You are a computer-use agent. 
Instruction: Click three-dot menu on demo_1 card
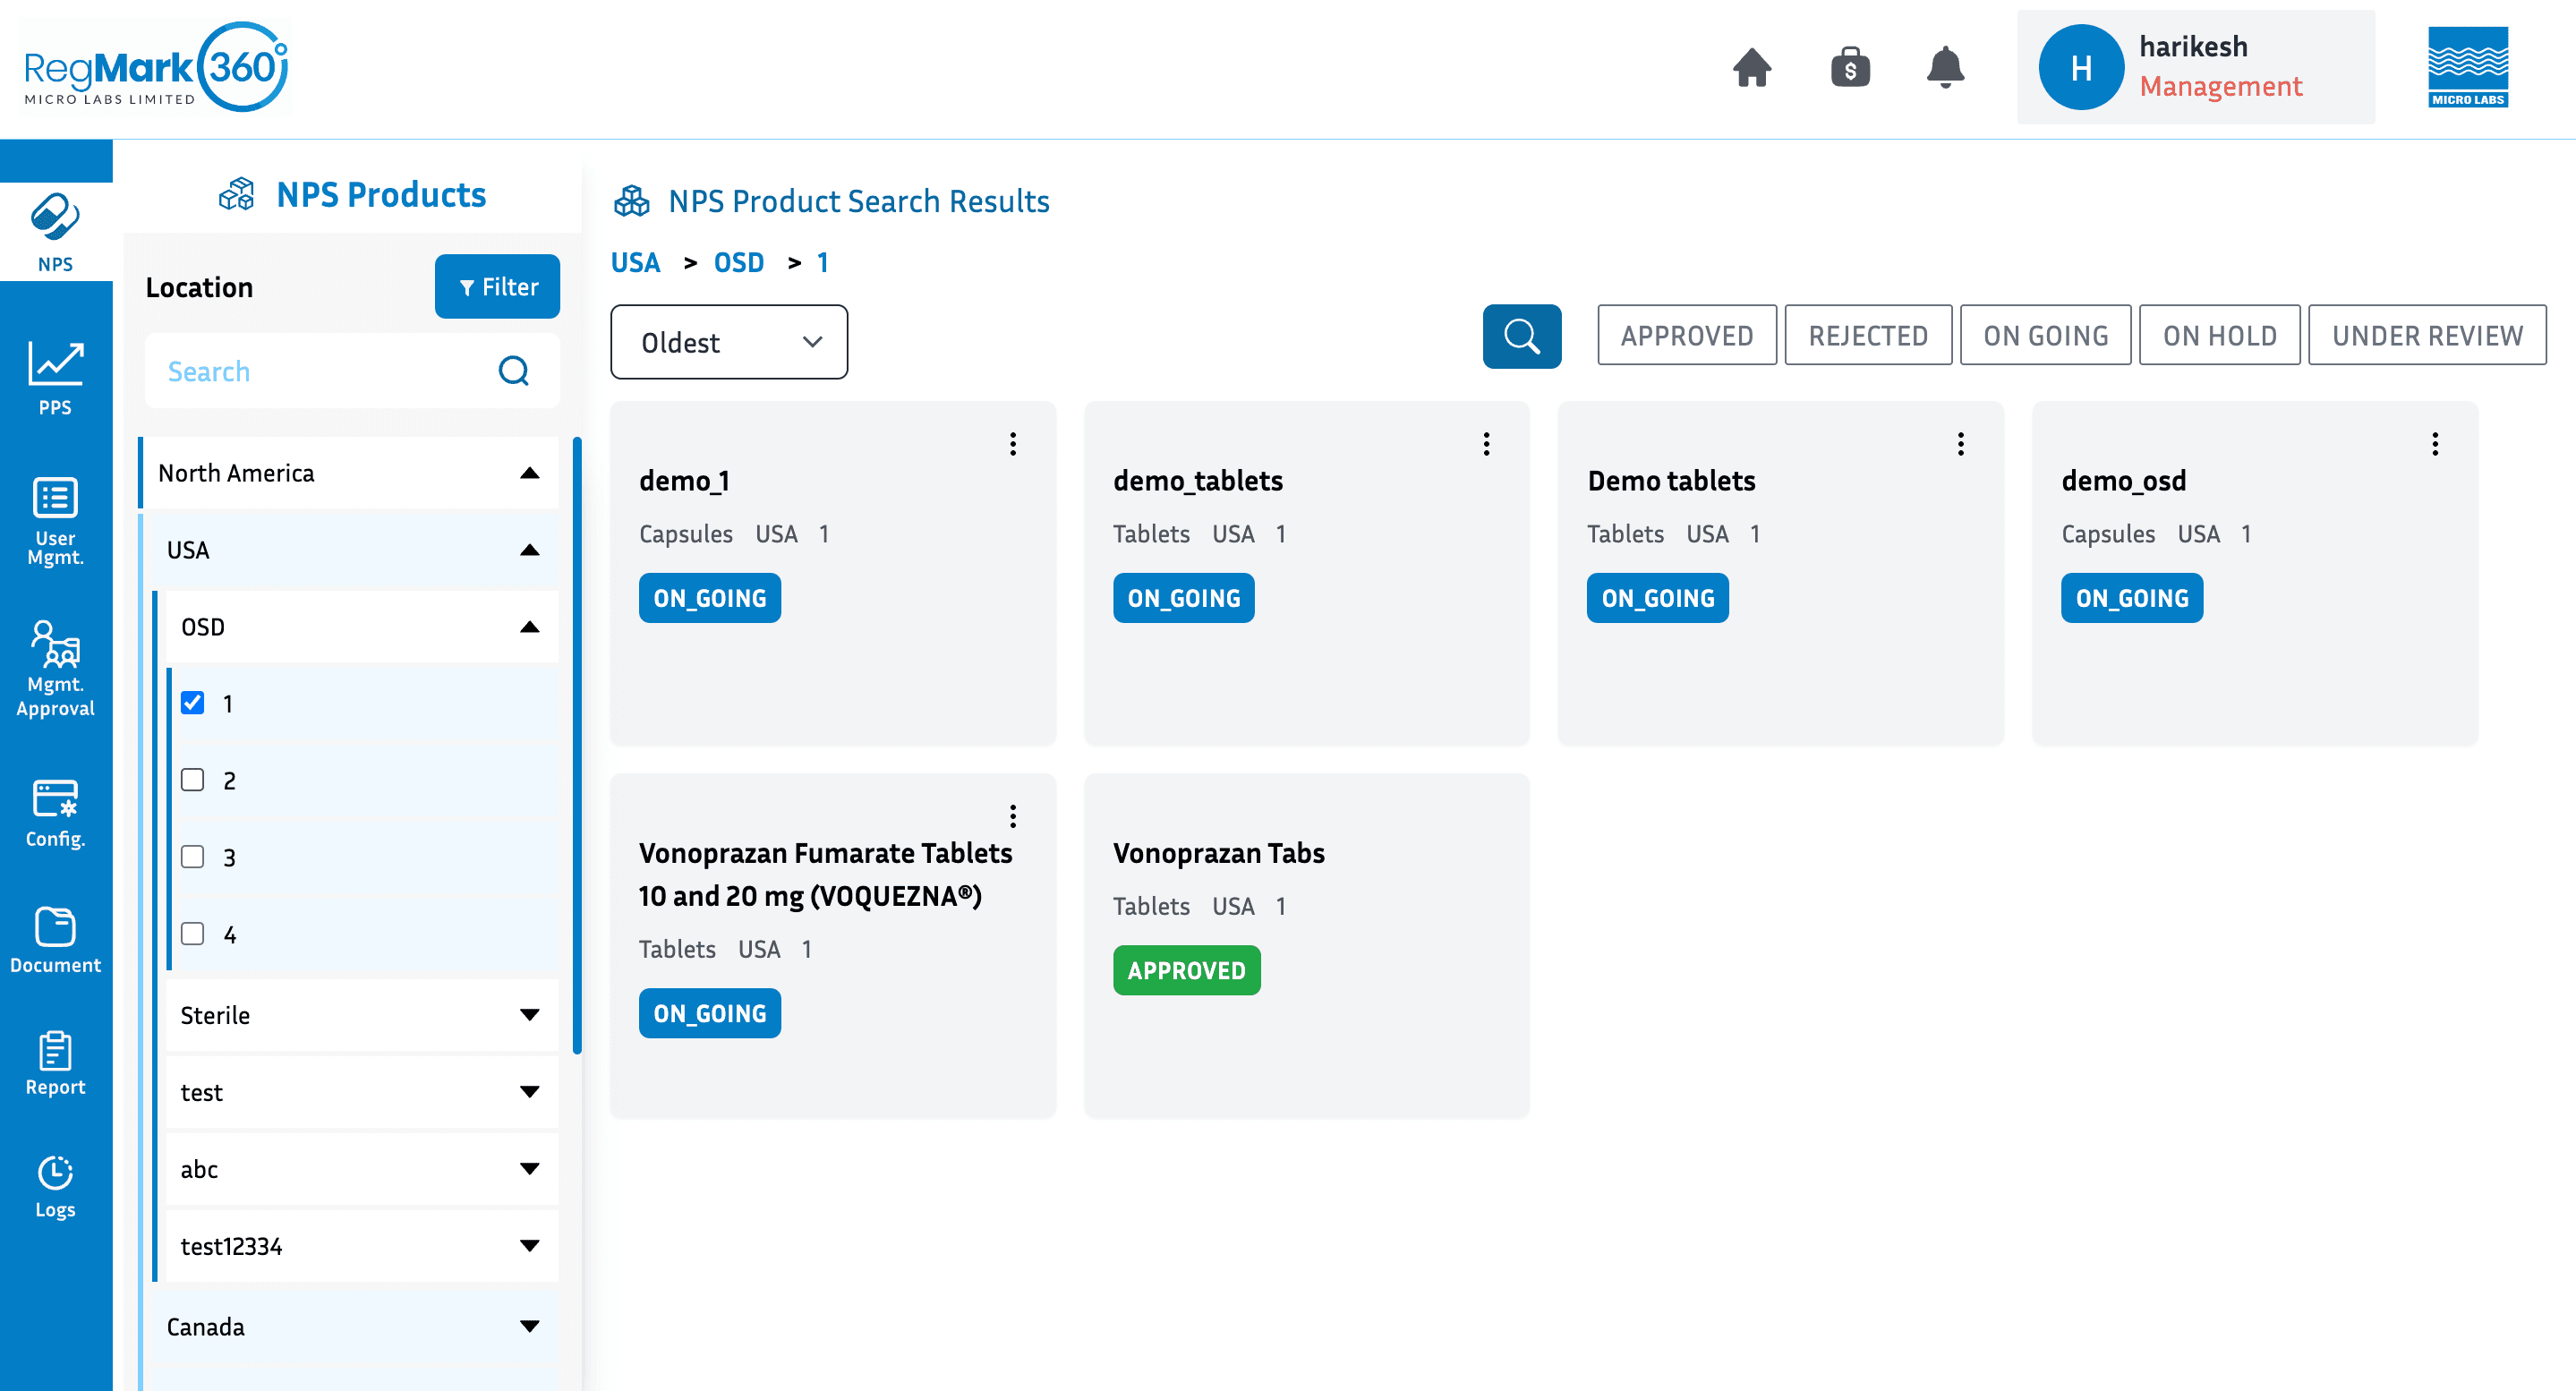point(1012,444)
